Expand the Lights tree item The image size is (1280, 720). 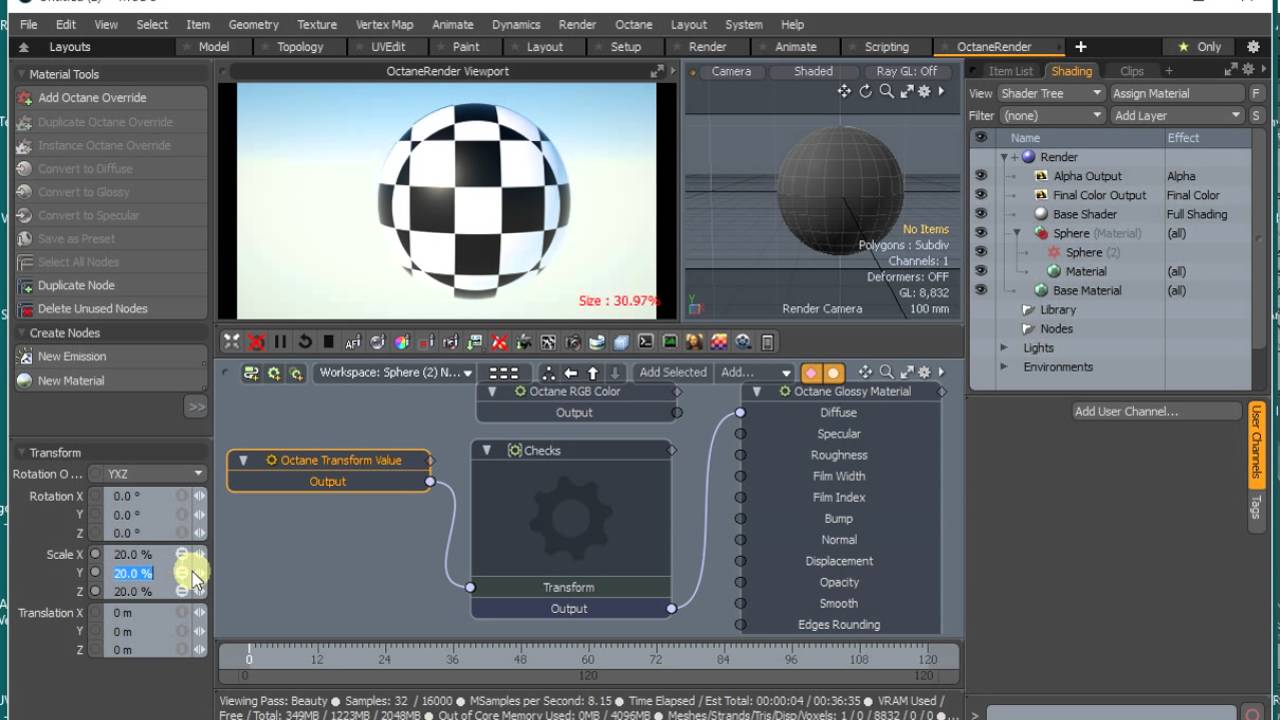click(1004, 348)
